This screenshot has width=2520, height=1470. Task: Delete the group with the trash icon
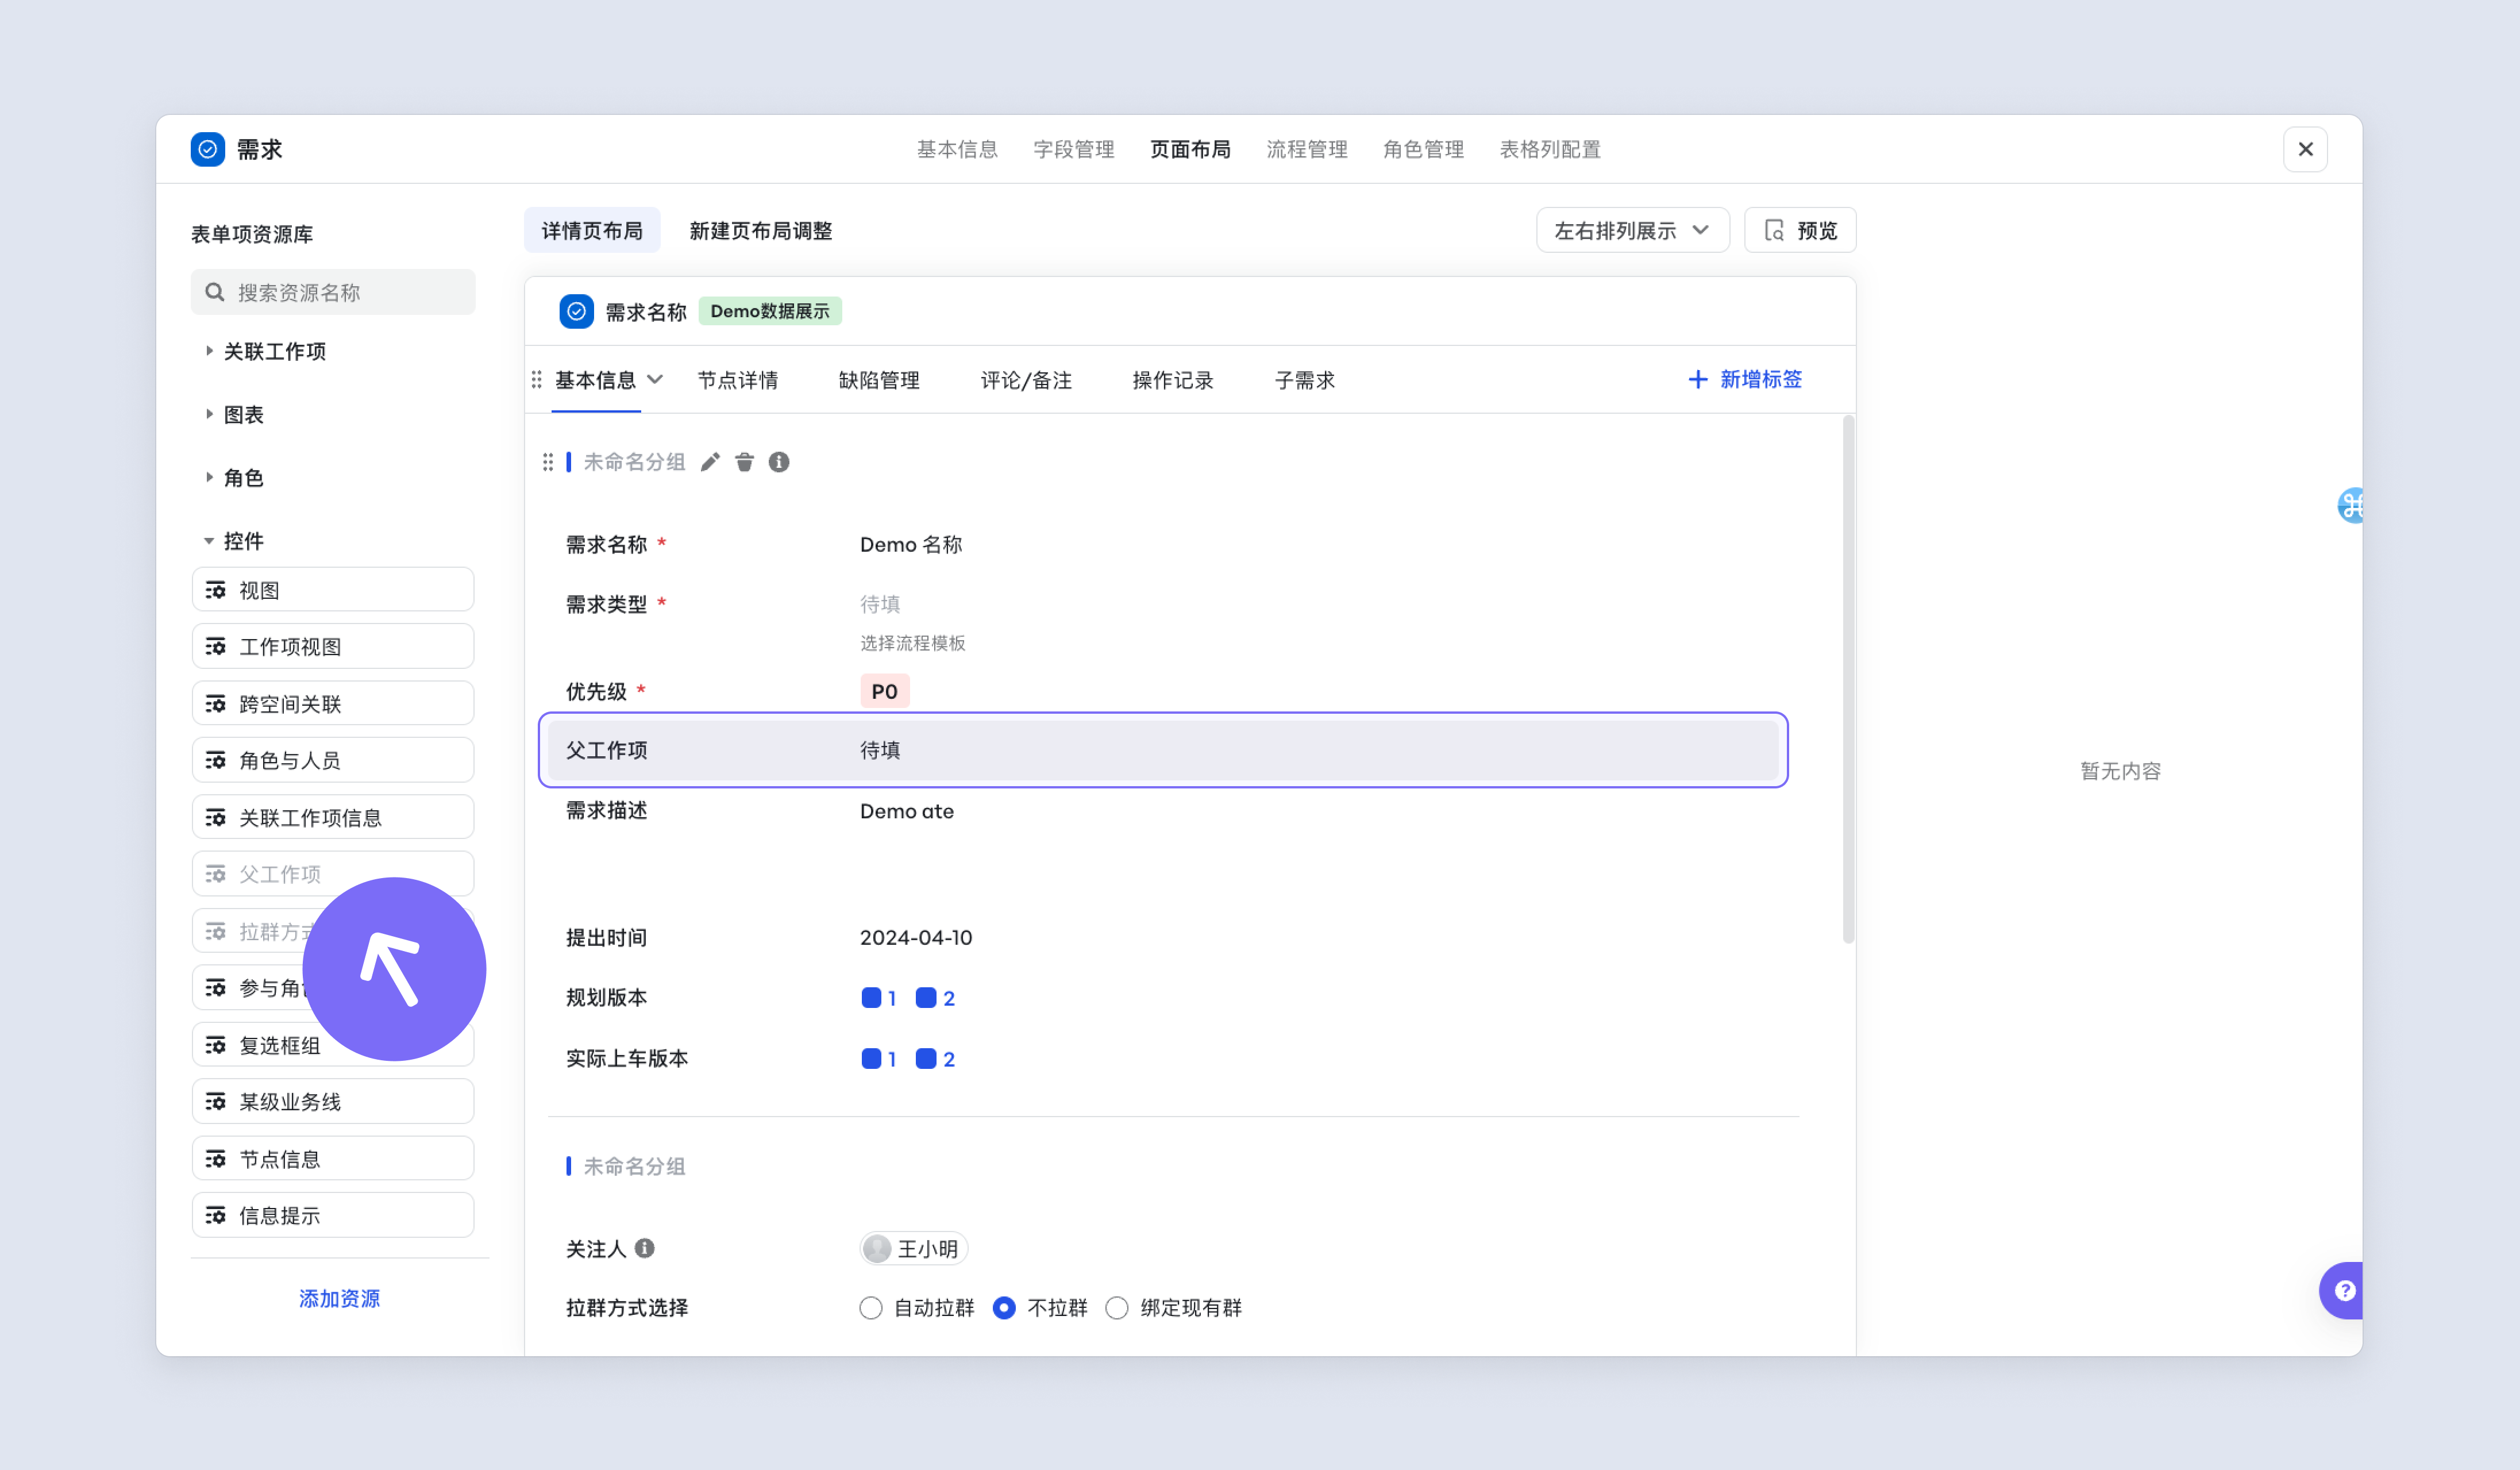[x=744, y=462]
